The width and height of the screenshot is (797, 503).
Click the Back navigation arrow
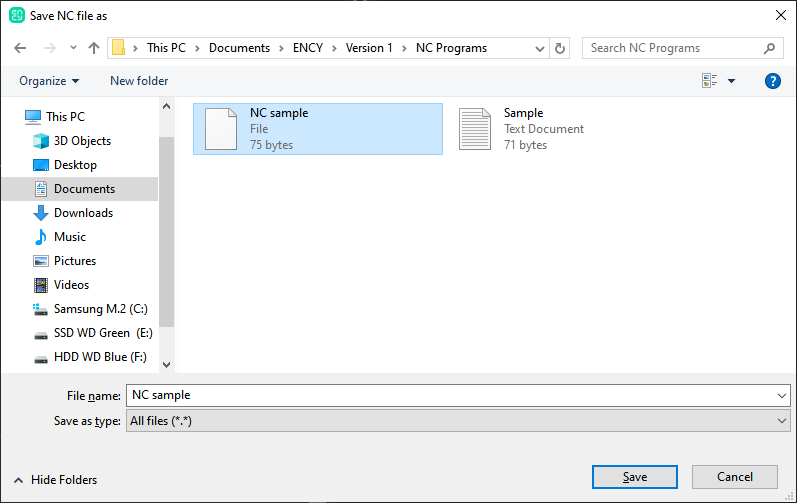coord(20,48)
